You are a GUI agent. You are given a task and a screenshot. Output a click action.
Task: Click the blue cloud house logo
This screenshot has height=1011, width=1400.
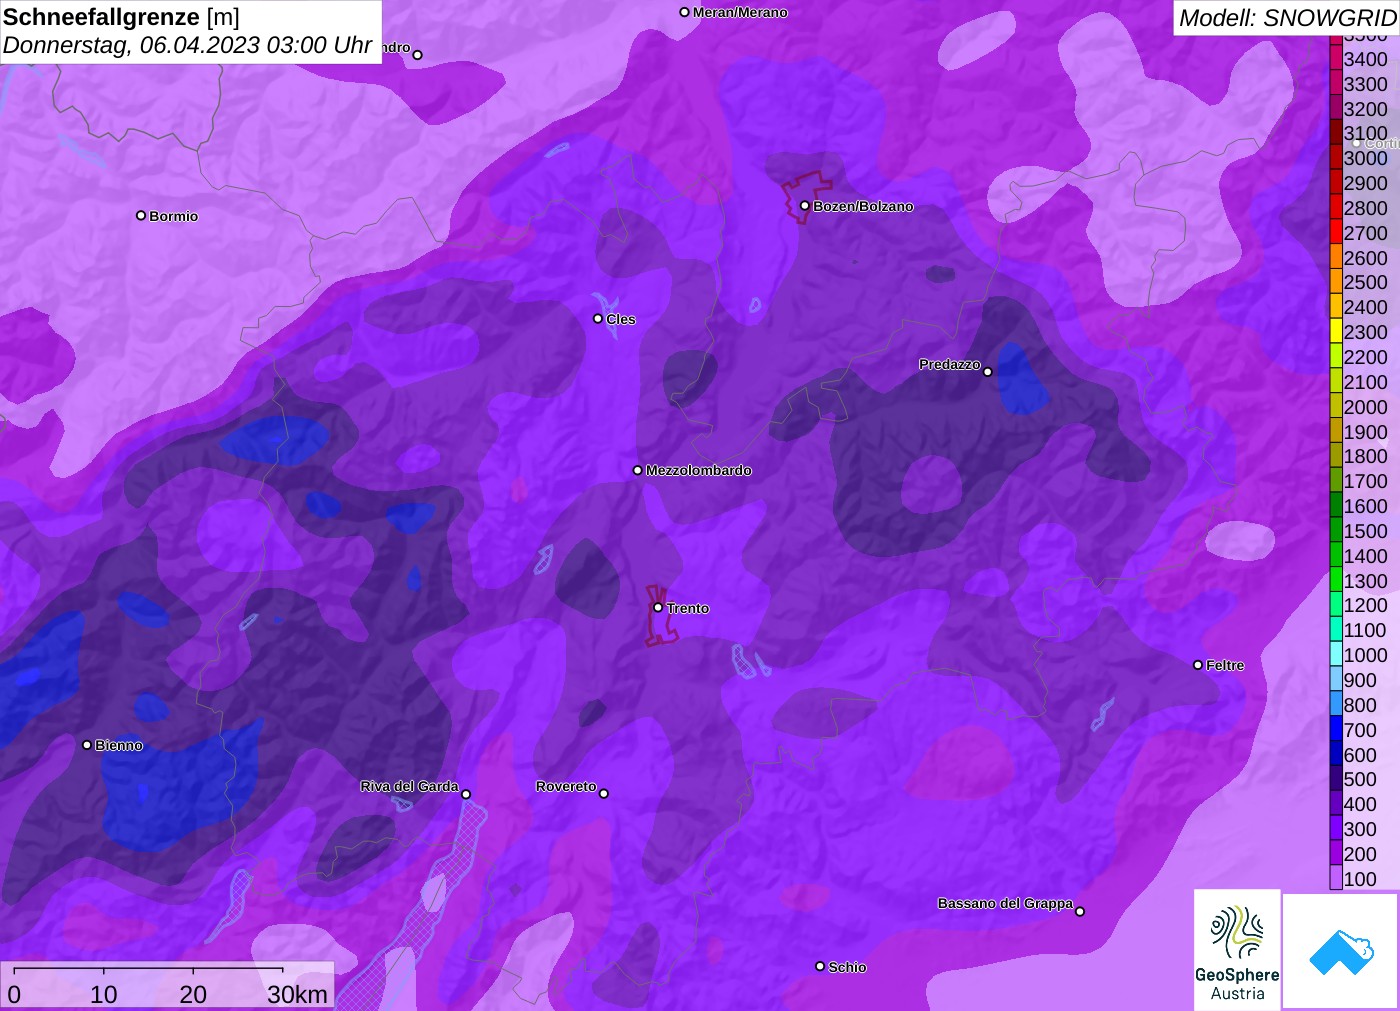1341,951
